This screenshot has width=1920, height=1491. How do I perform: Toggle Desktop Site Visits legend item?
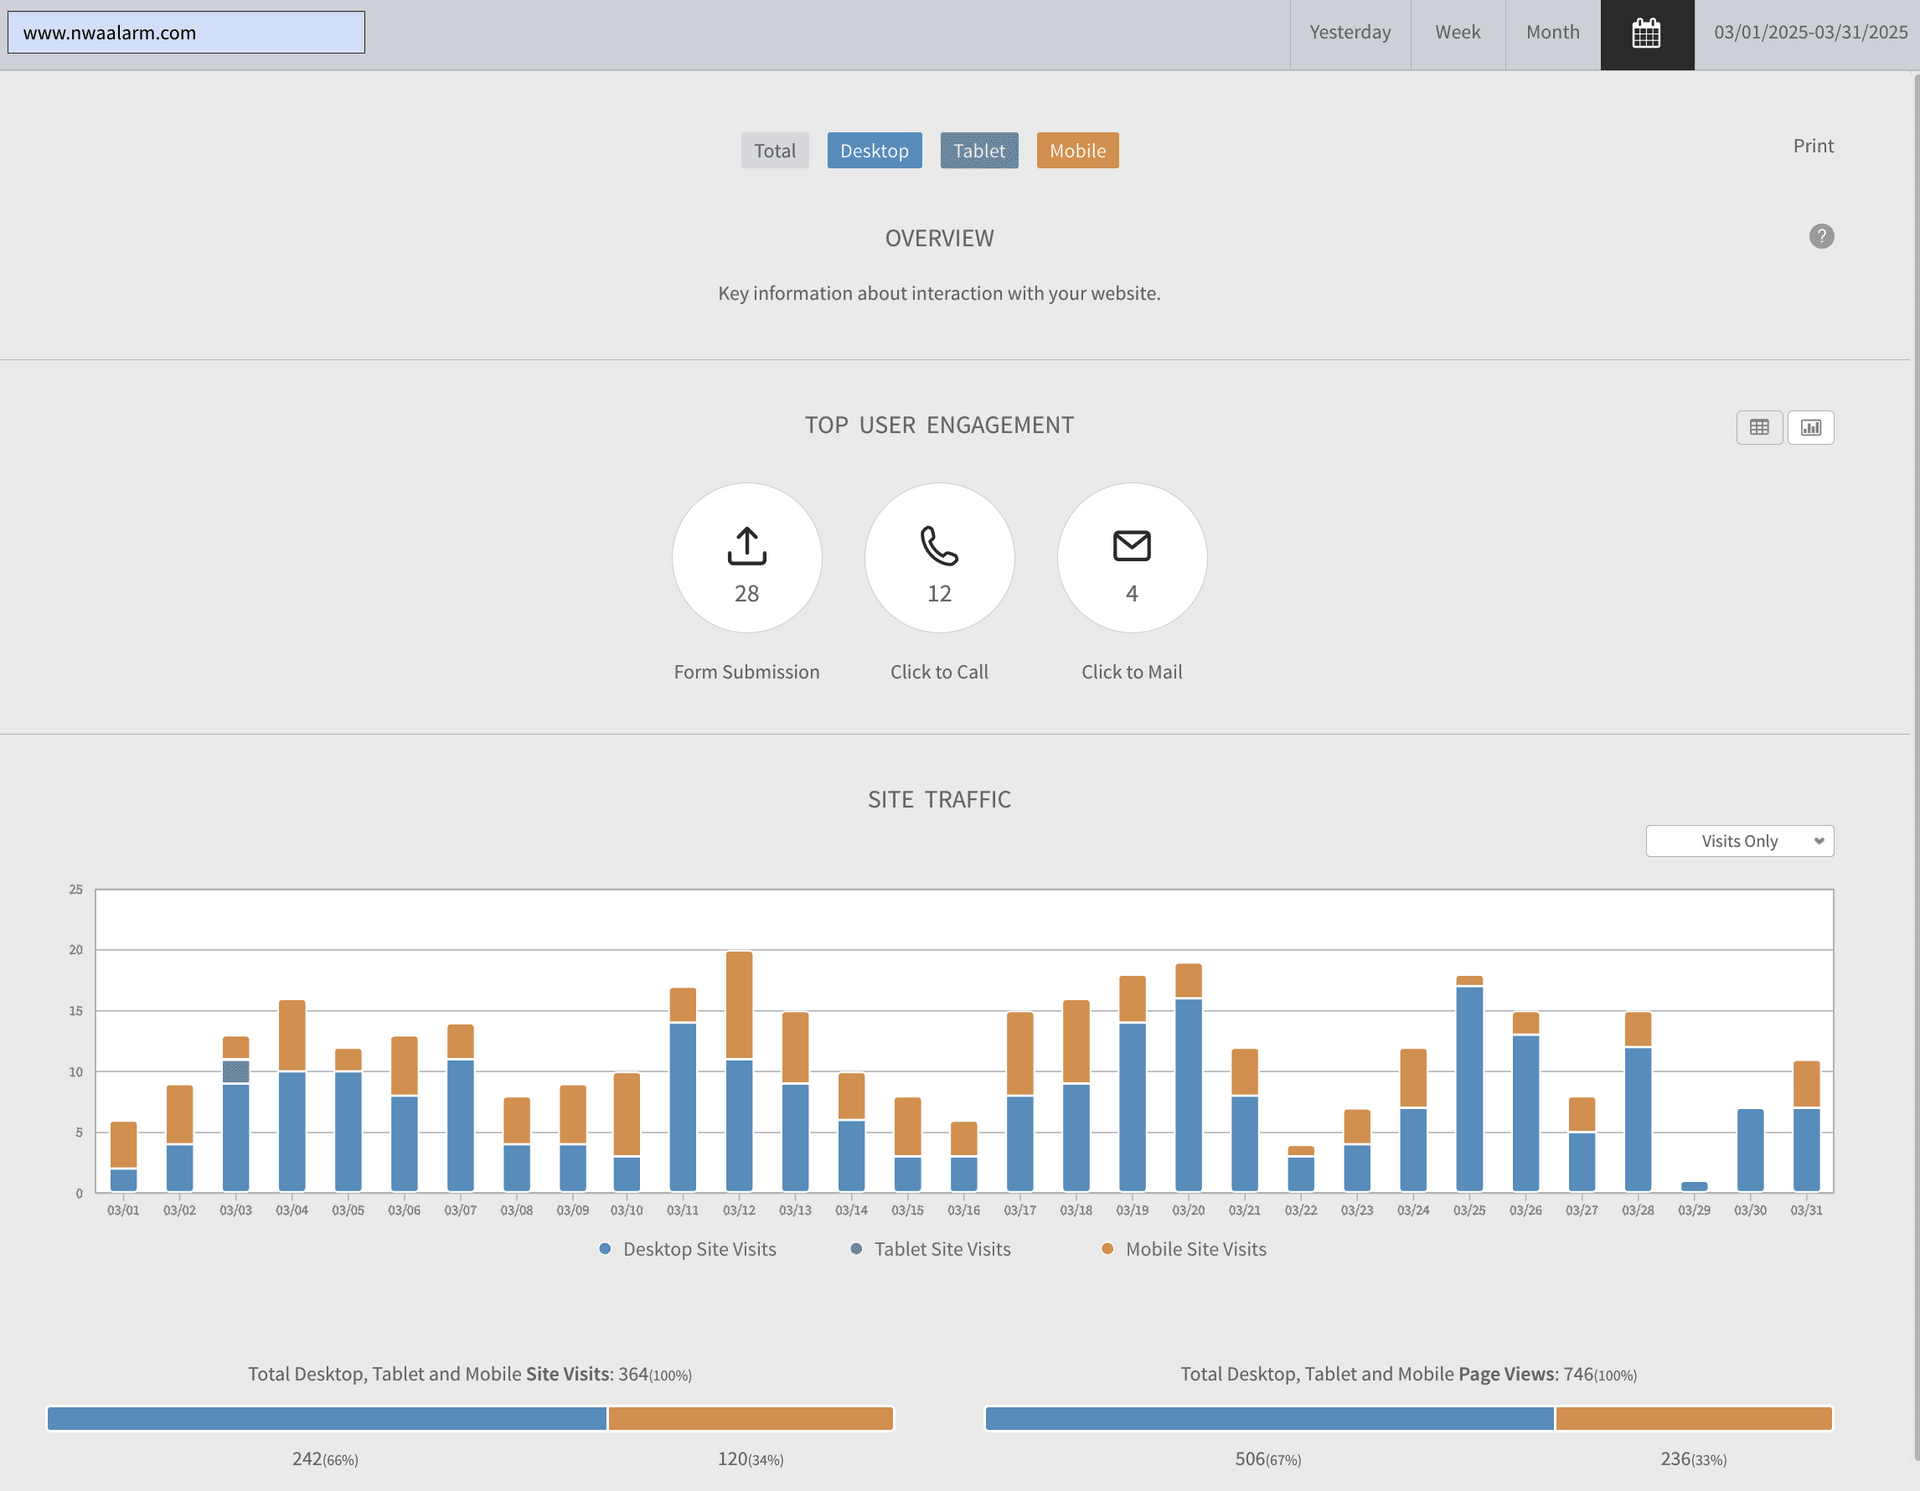688,1249
